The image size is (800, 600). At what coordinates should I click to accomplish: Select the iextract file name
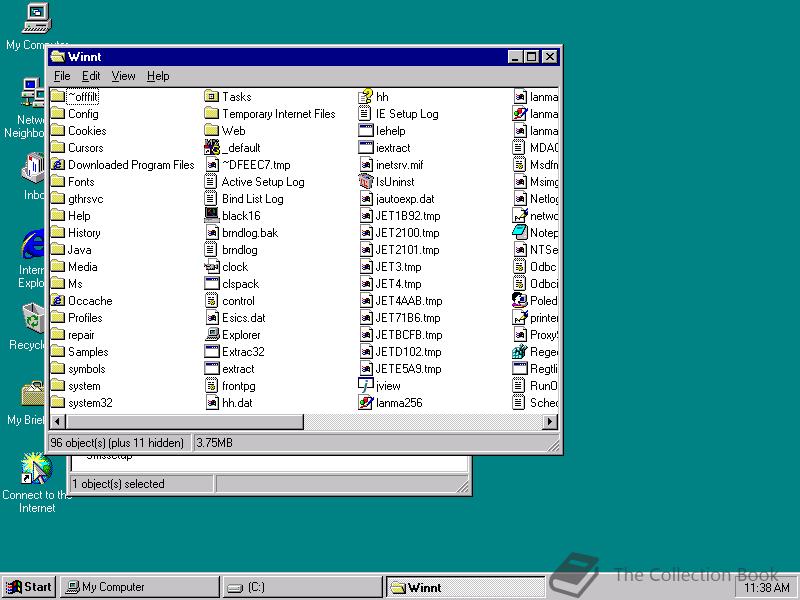tap(393, 148)
